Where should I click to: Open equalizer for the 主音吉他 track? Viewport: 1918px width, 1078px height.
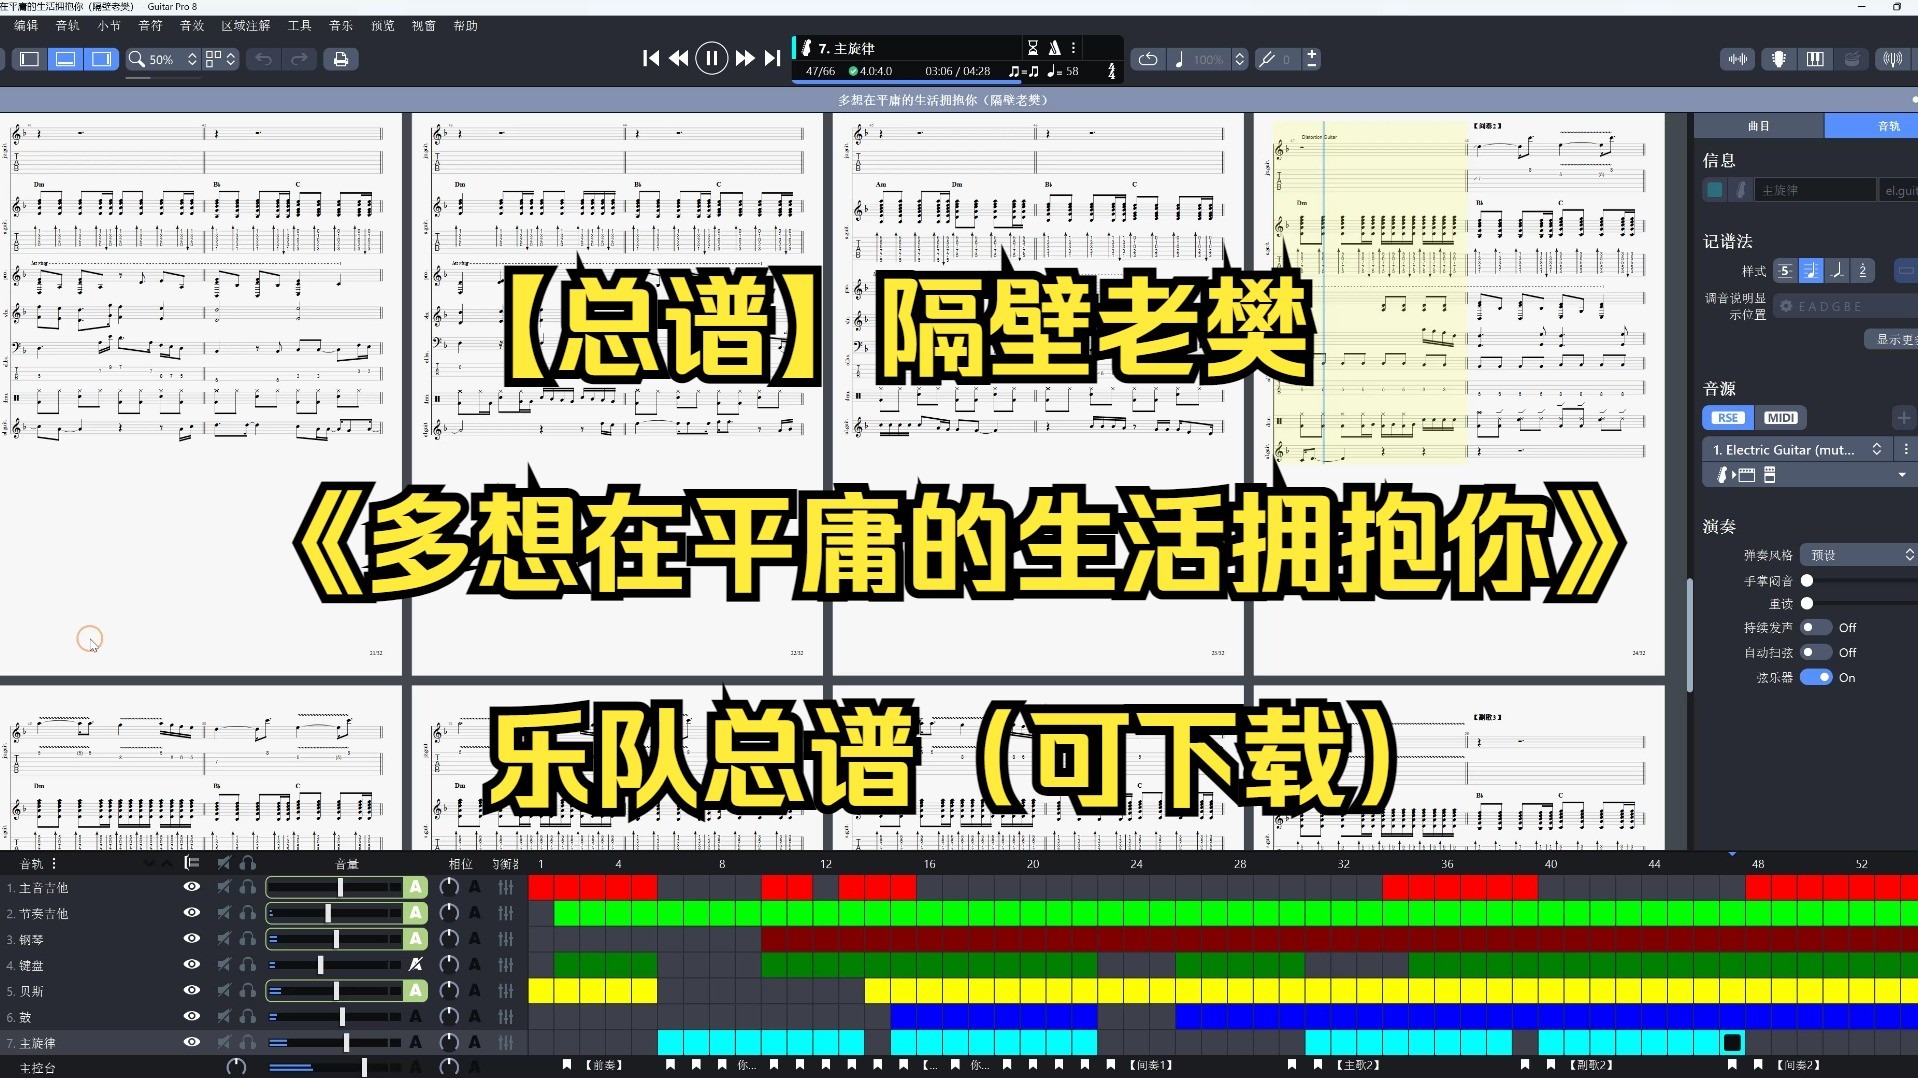click(506, 887)
